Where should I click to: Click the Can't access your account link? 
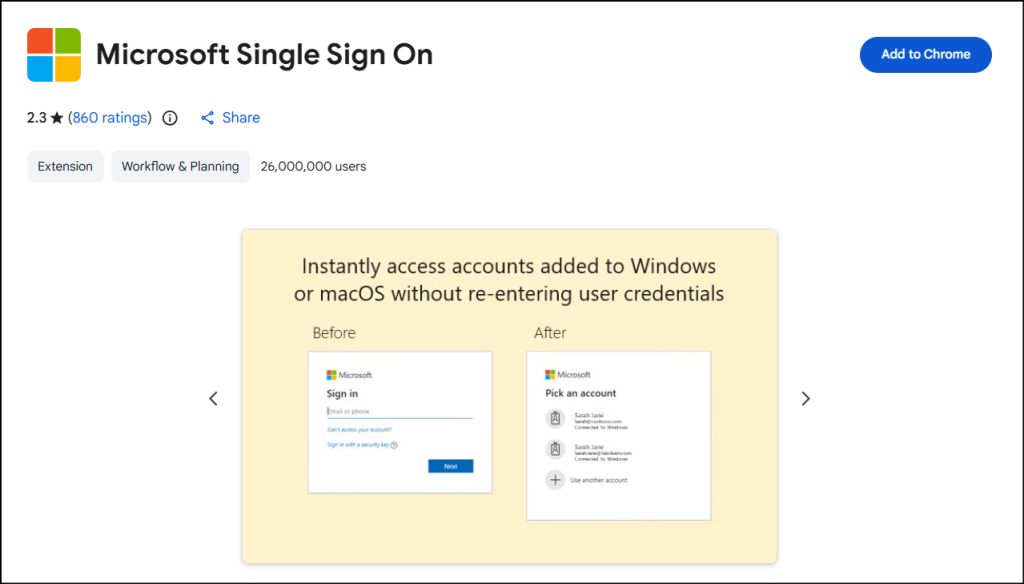359,429
